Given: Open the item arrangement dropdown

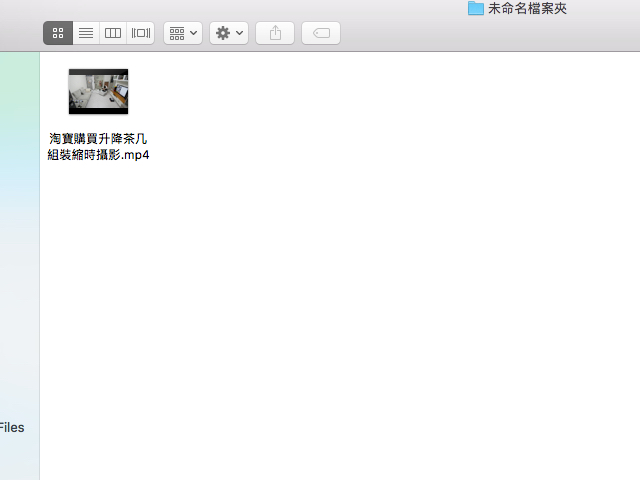Looking at the screenshot, I should pos(183,33).
